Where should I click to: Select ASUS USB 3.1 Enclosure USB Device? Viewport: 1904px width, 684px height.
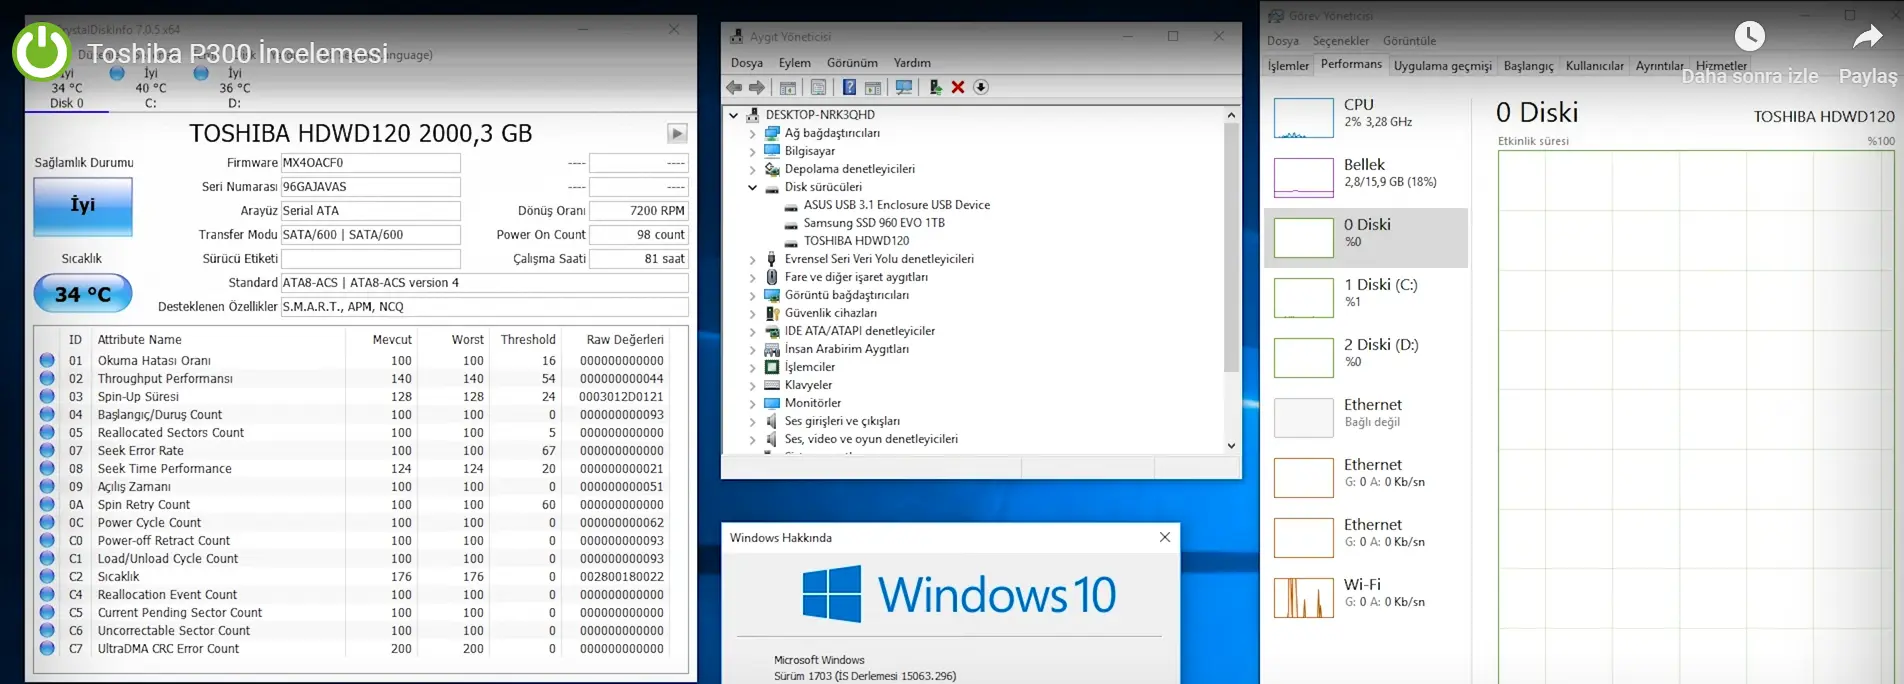click(x=896, y=205)
